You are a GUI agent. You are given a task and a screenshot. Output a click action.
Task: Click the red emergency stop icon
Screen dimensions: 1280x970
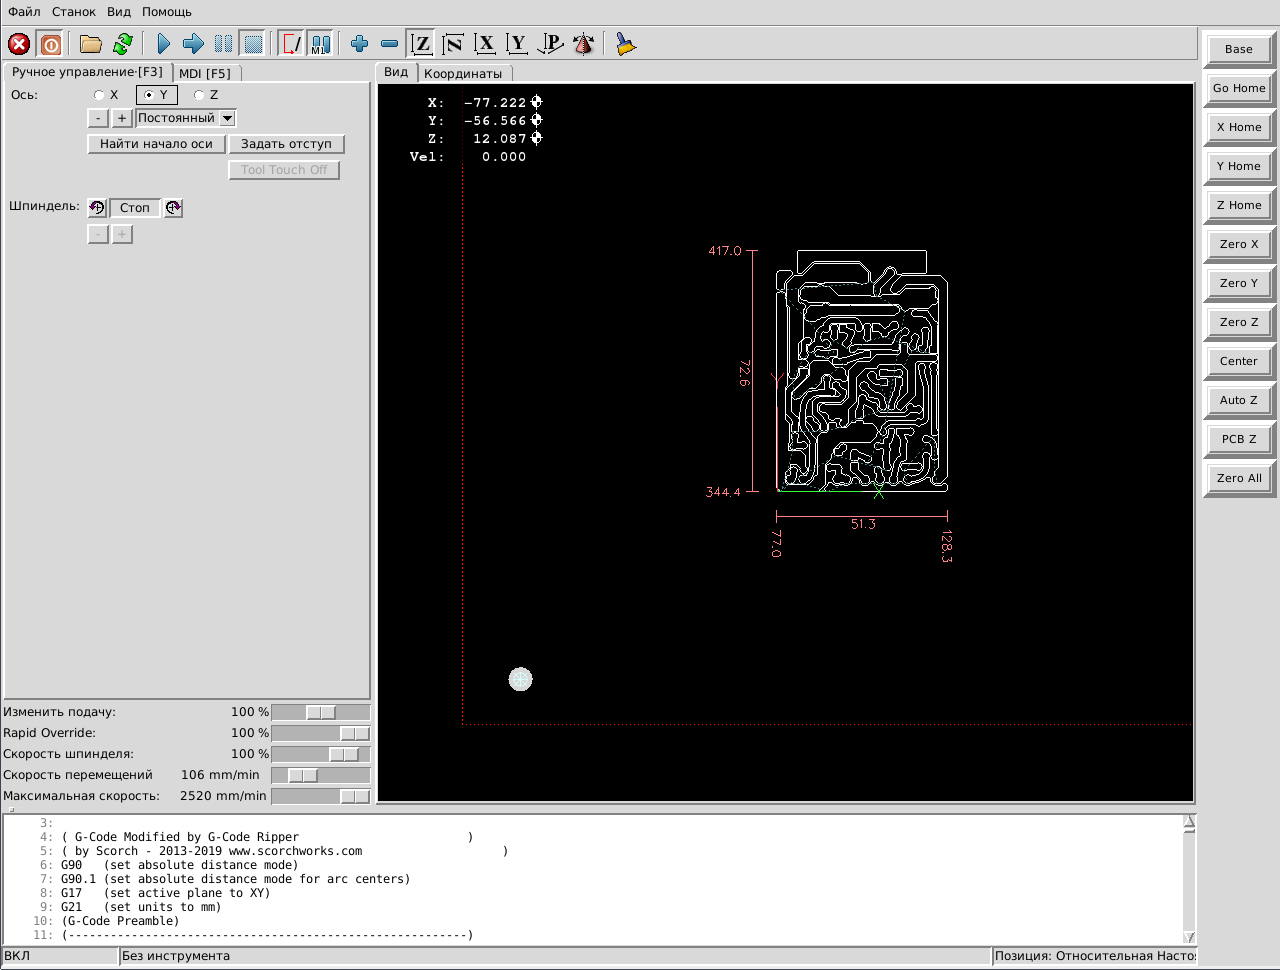19,44
